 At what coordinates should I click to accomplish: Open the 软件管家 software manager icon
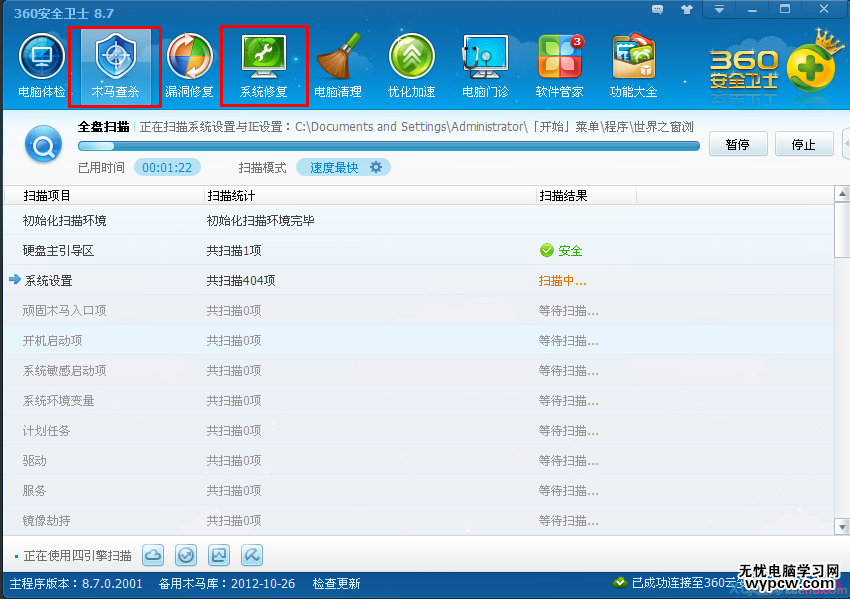click(559, 66)
